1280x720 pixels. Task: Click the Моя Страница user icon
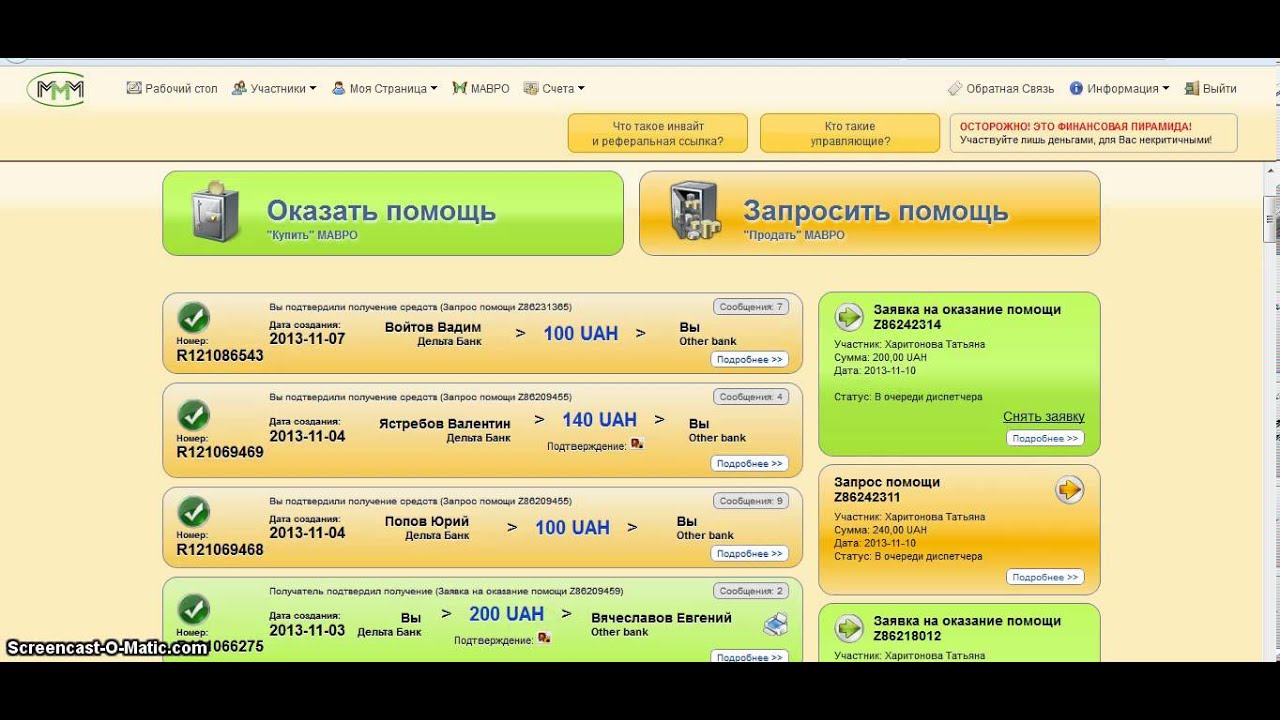click(339, 88)
